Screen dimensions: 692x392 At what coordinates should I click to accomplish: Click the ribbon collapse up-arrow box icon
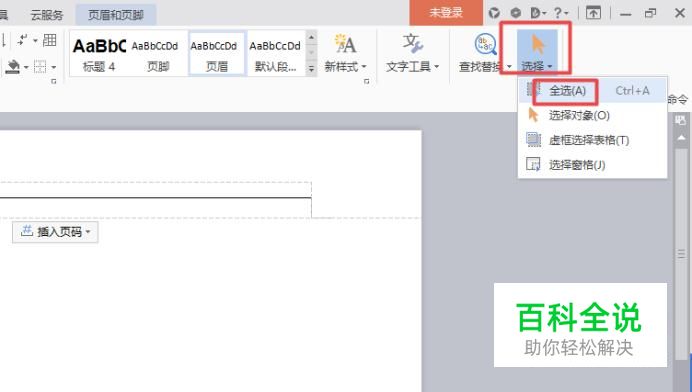(593, 13)
